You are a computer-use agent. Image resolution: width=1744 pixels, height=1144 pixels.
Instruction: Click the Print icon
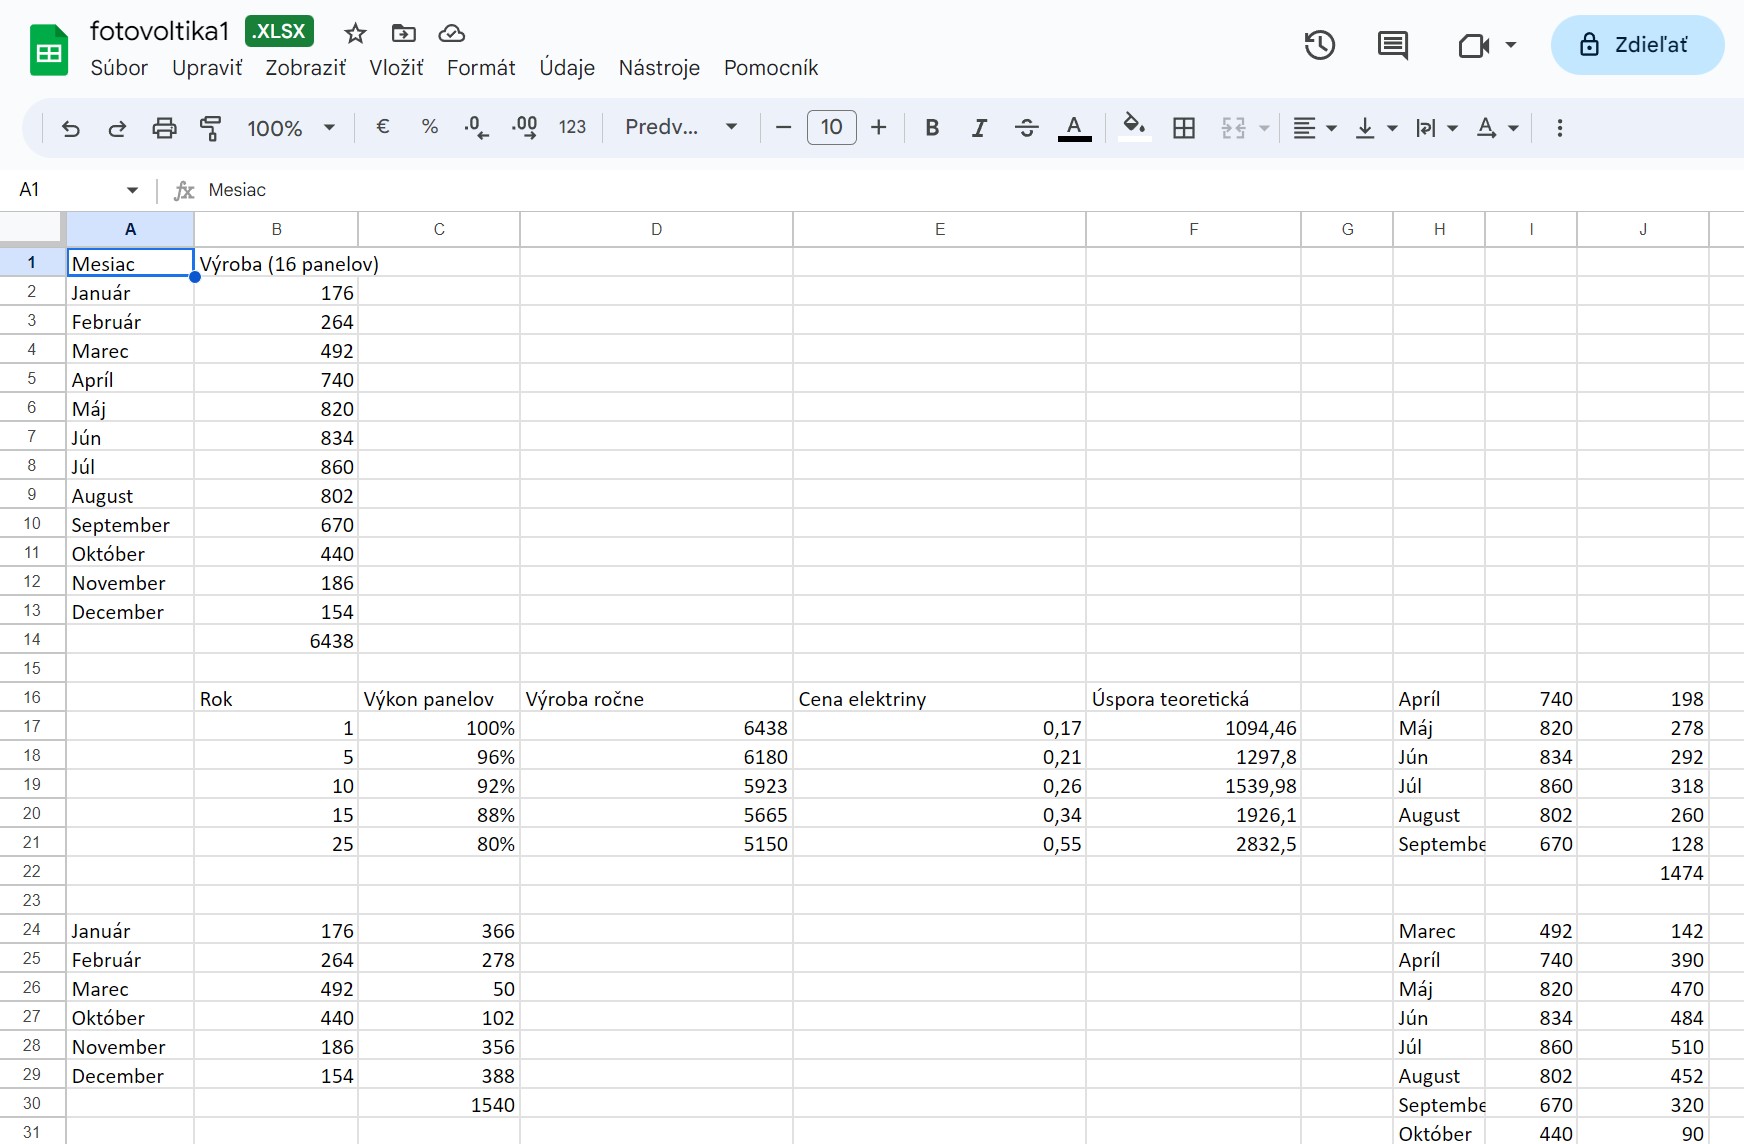click(164, 128)
